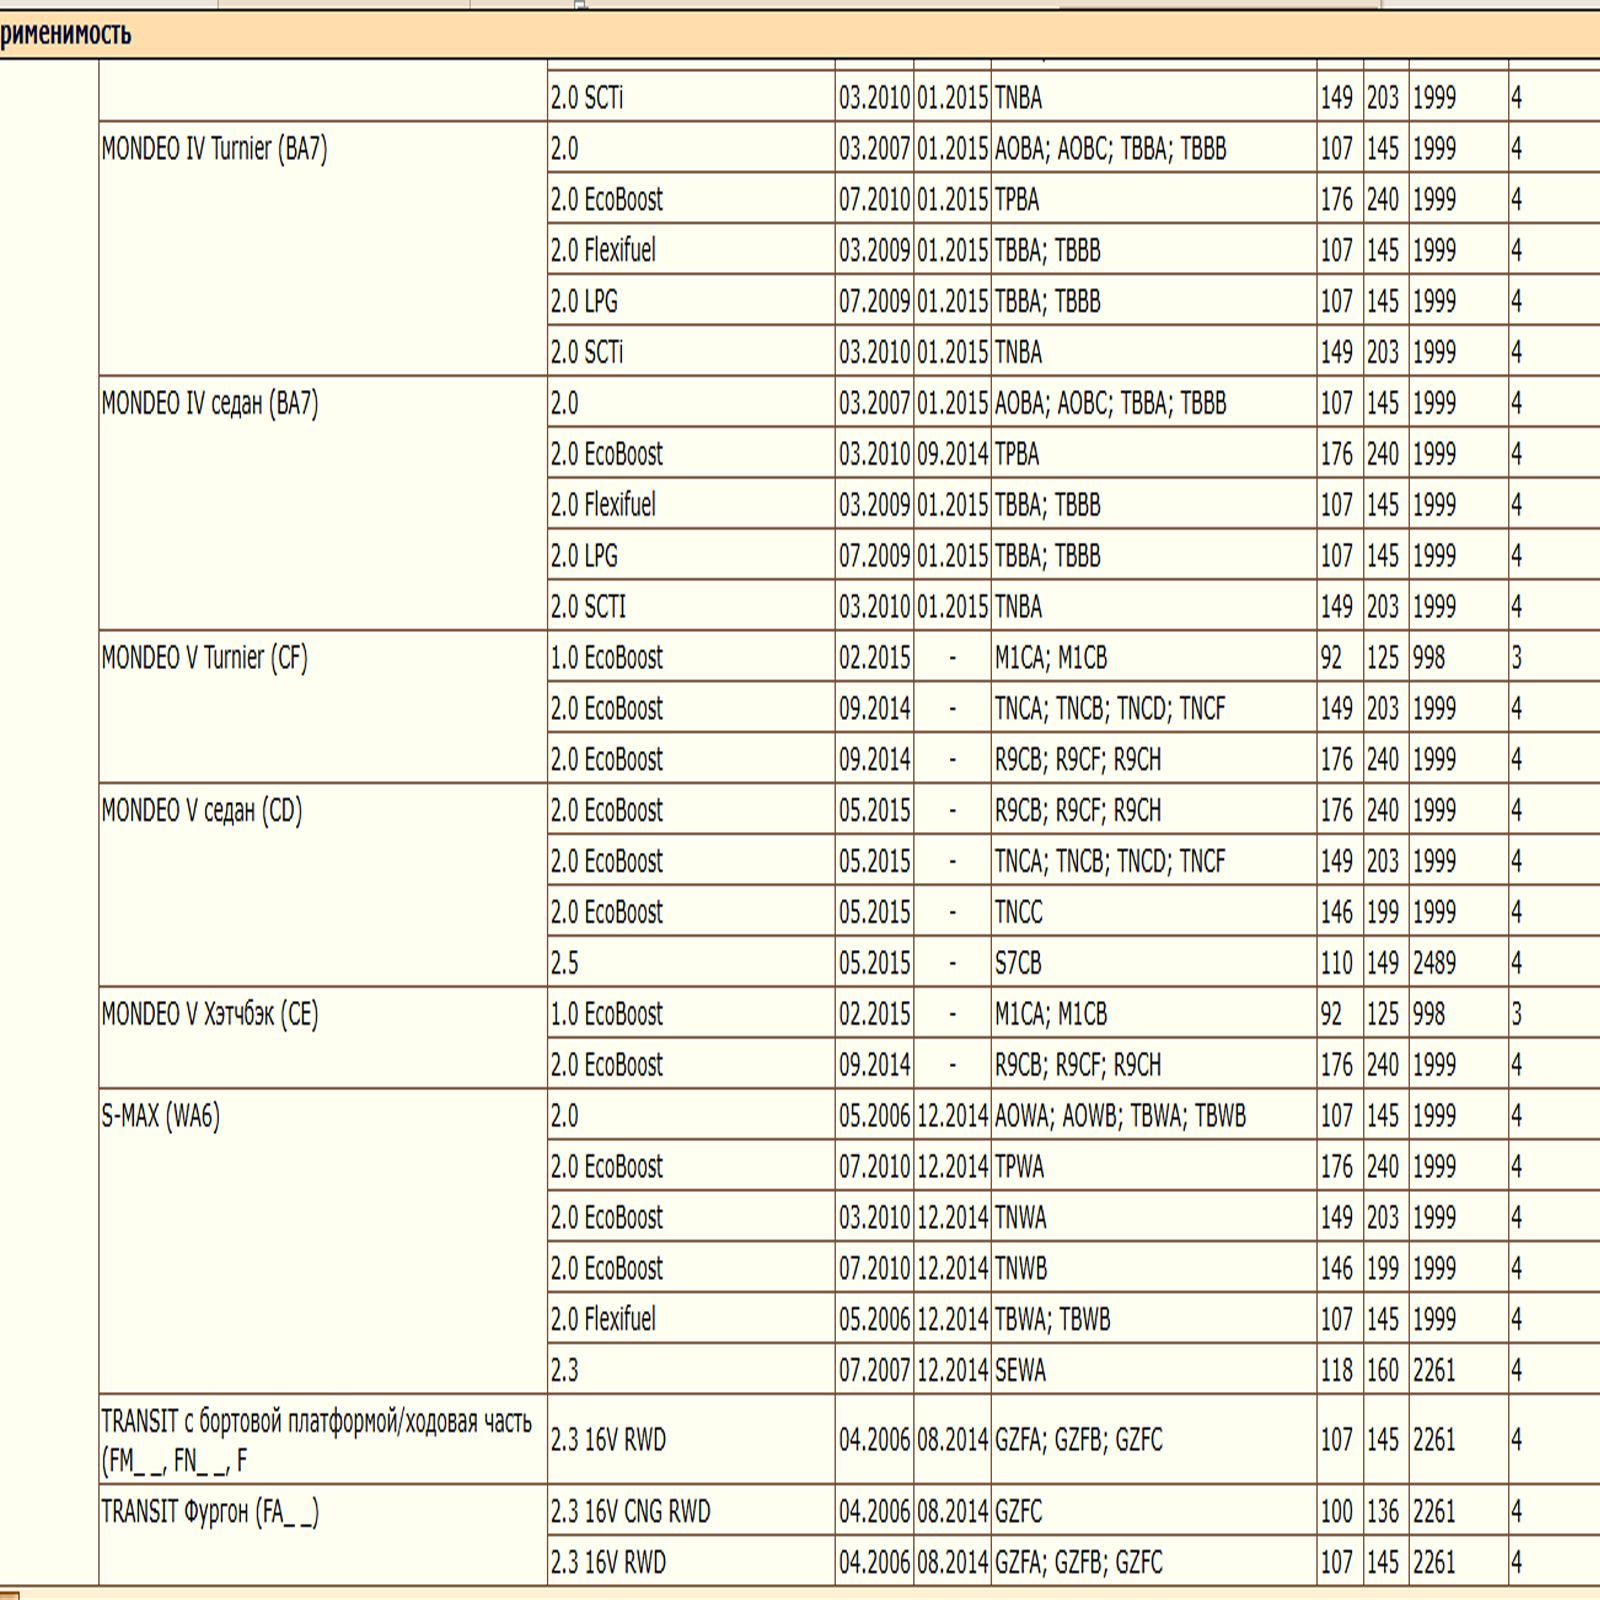Click the MONDEO V Turnier (CF) model cell

click(205, 658)
